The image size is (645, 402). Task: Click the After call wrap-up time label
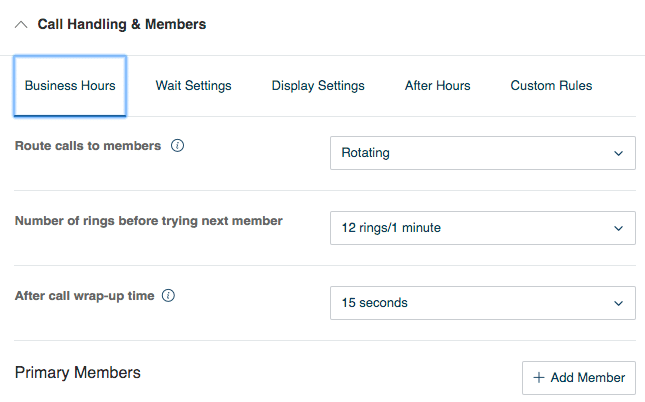84,296
